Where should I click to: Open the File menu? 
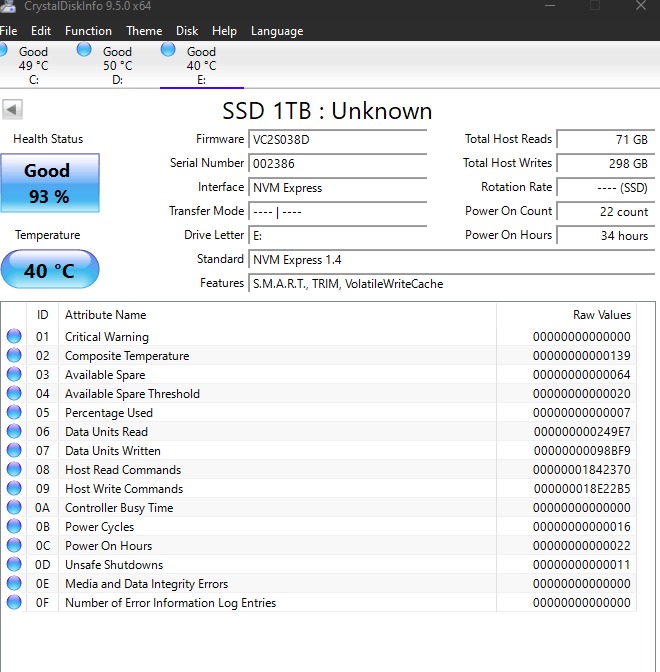[x=9, y=31]
